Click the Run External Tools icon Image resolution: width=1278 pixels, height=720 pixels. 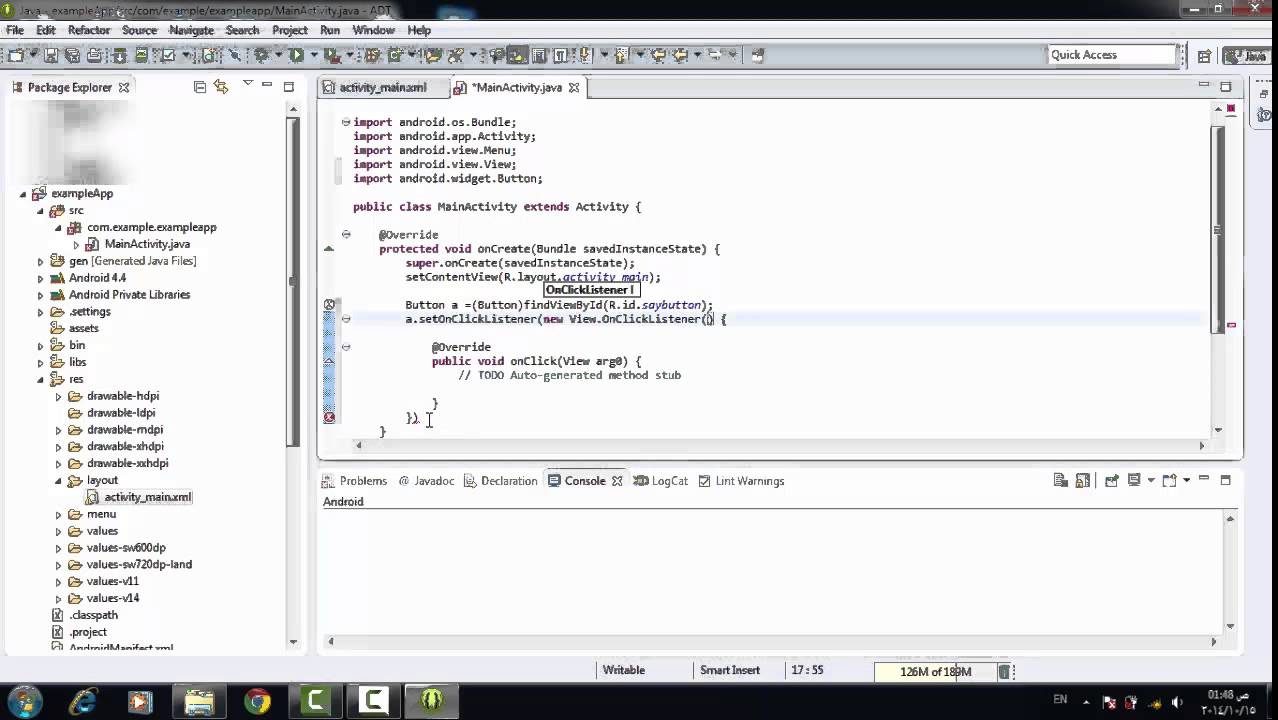pyautogui.click(x=331, y=55)
